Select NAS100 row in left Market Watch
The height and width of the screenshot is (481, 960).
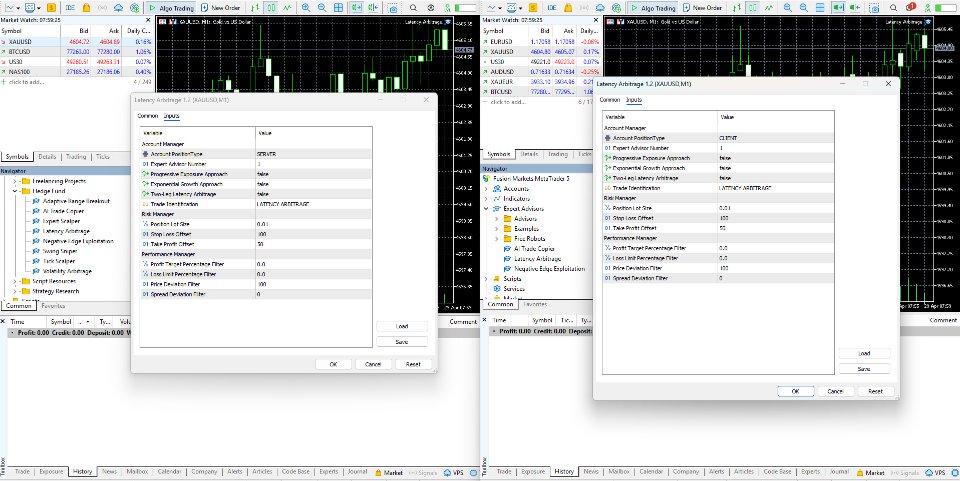[76, 72]
